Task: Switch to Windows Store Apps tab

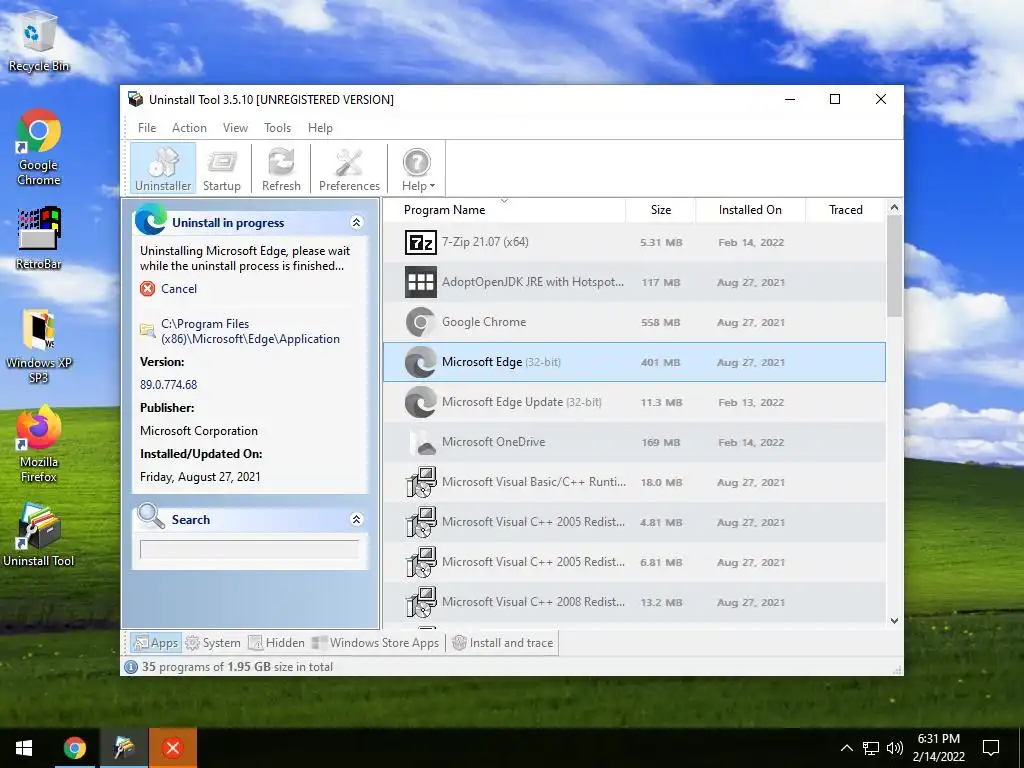Action: (376, 643)
